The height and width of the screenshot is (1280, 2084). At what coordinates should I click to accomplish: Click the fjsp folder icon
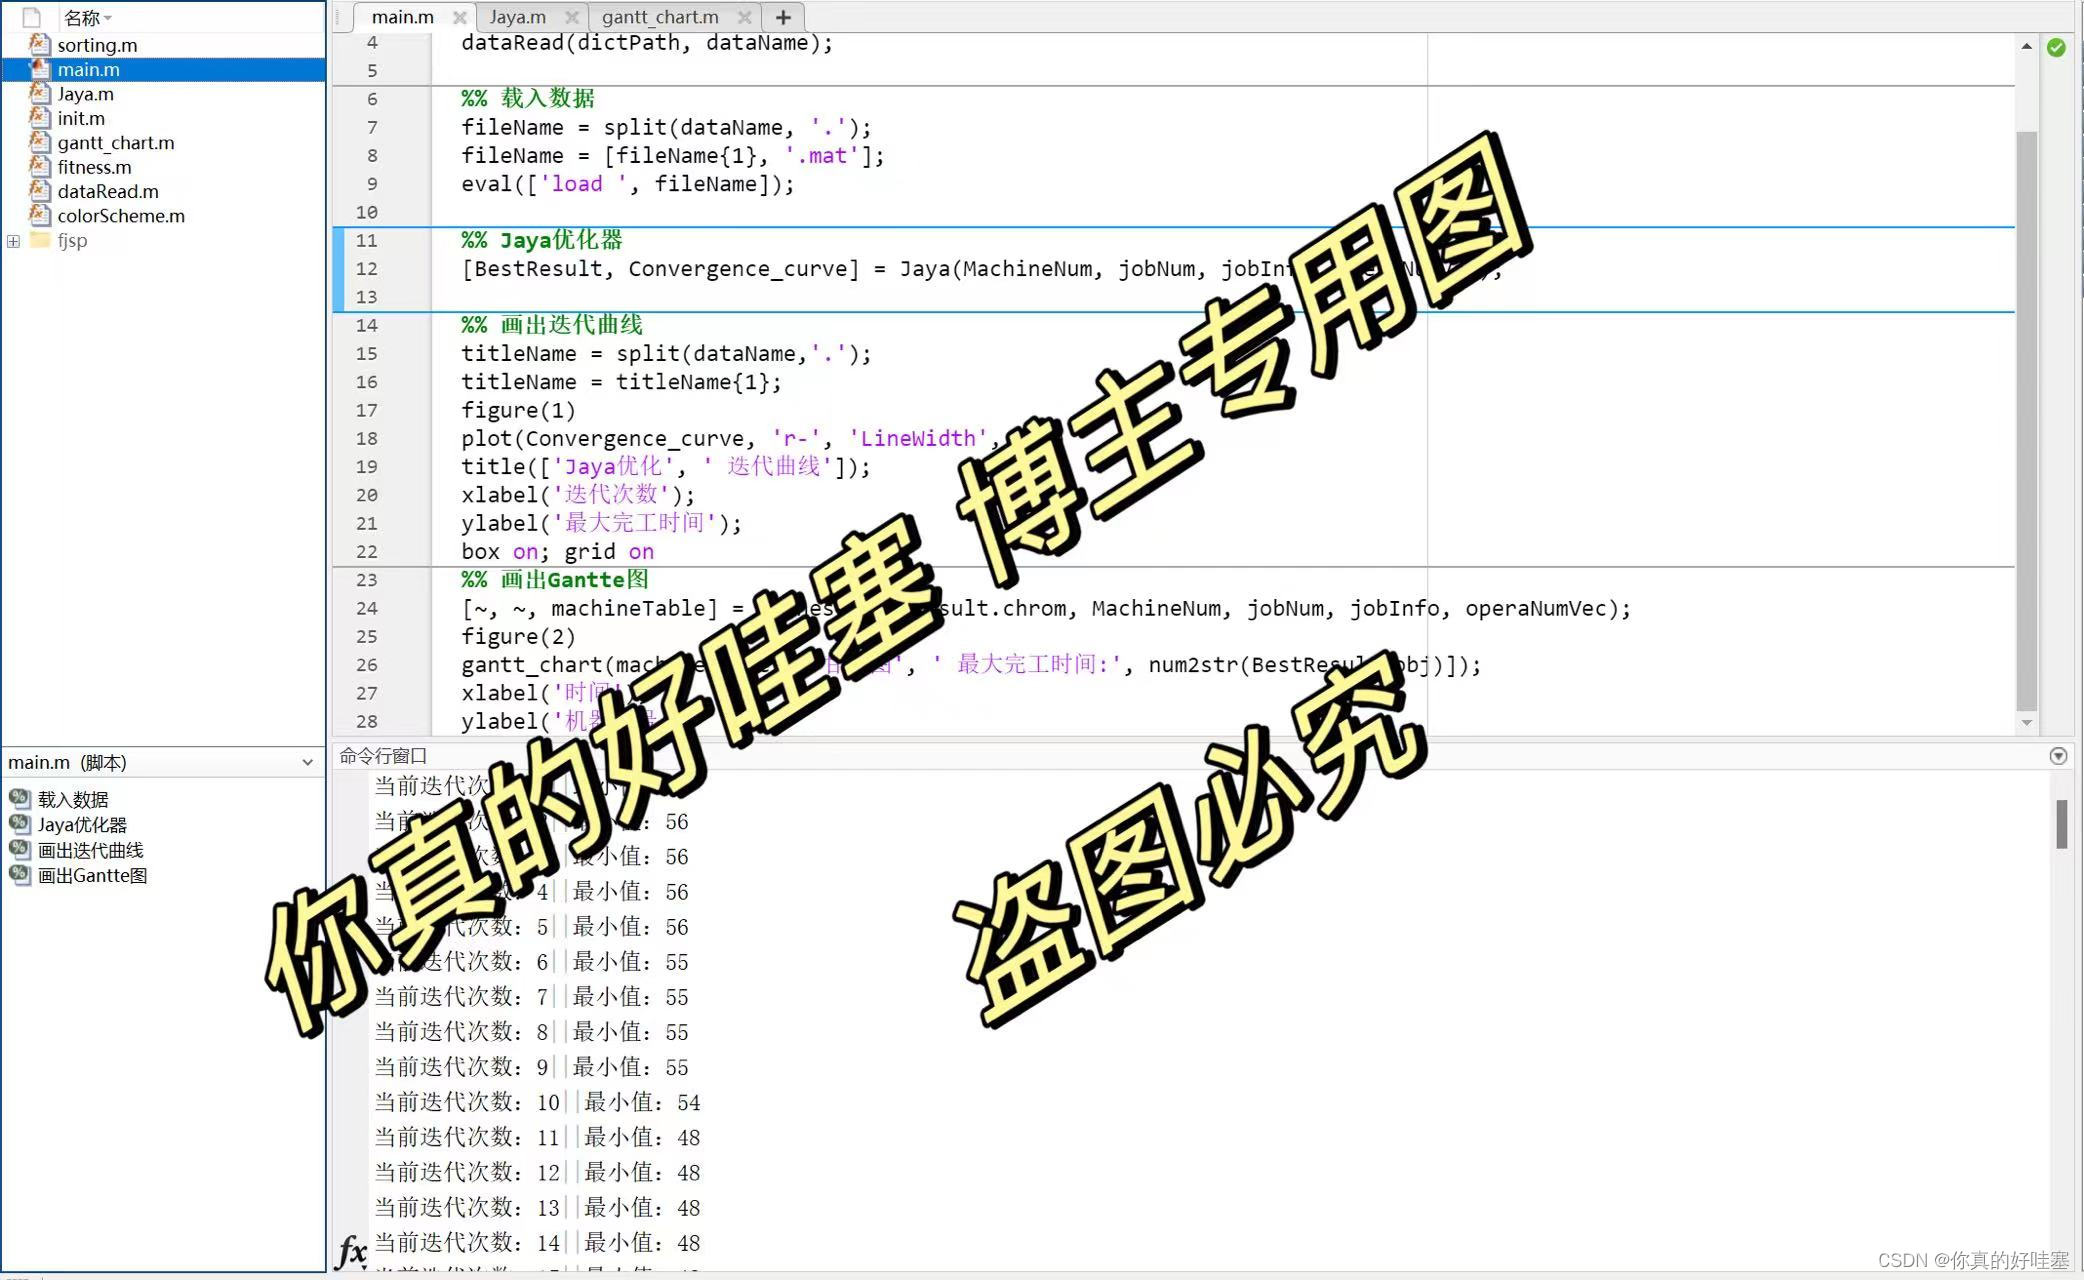[40, 240]
